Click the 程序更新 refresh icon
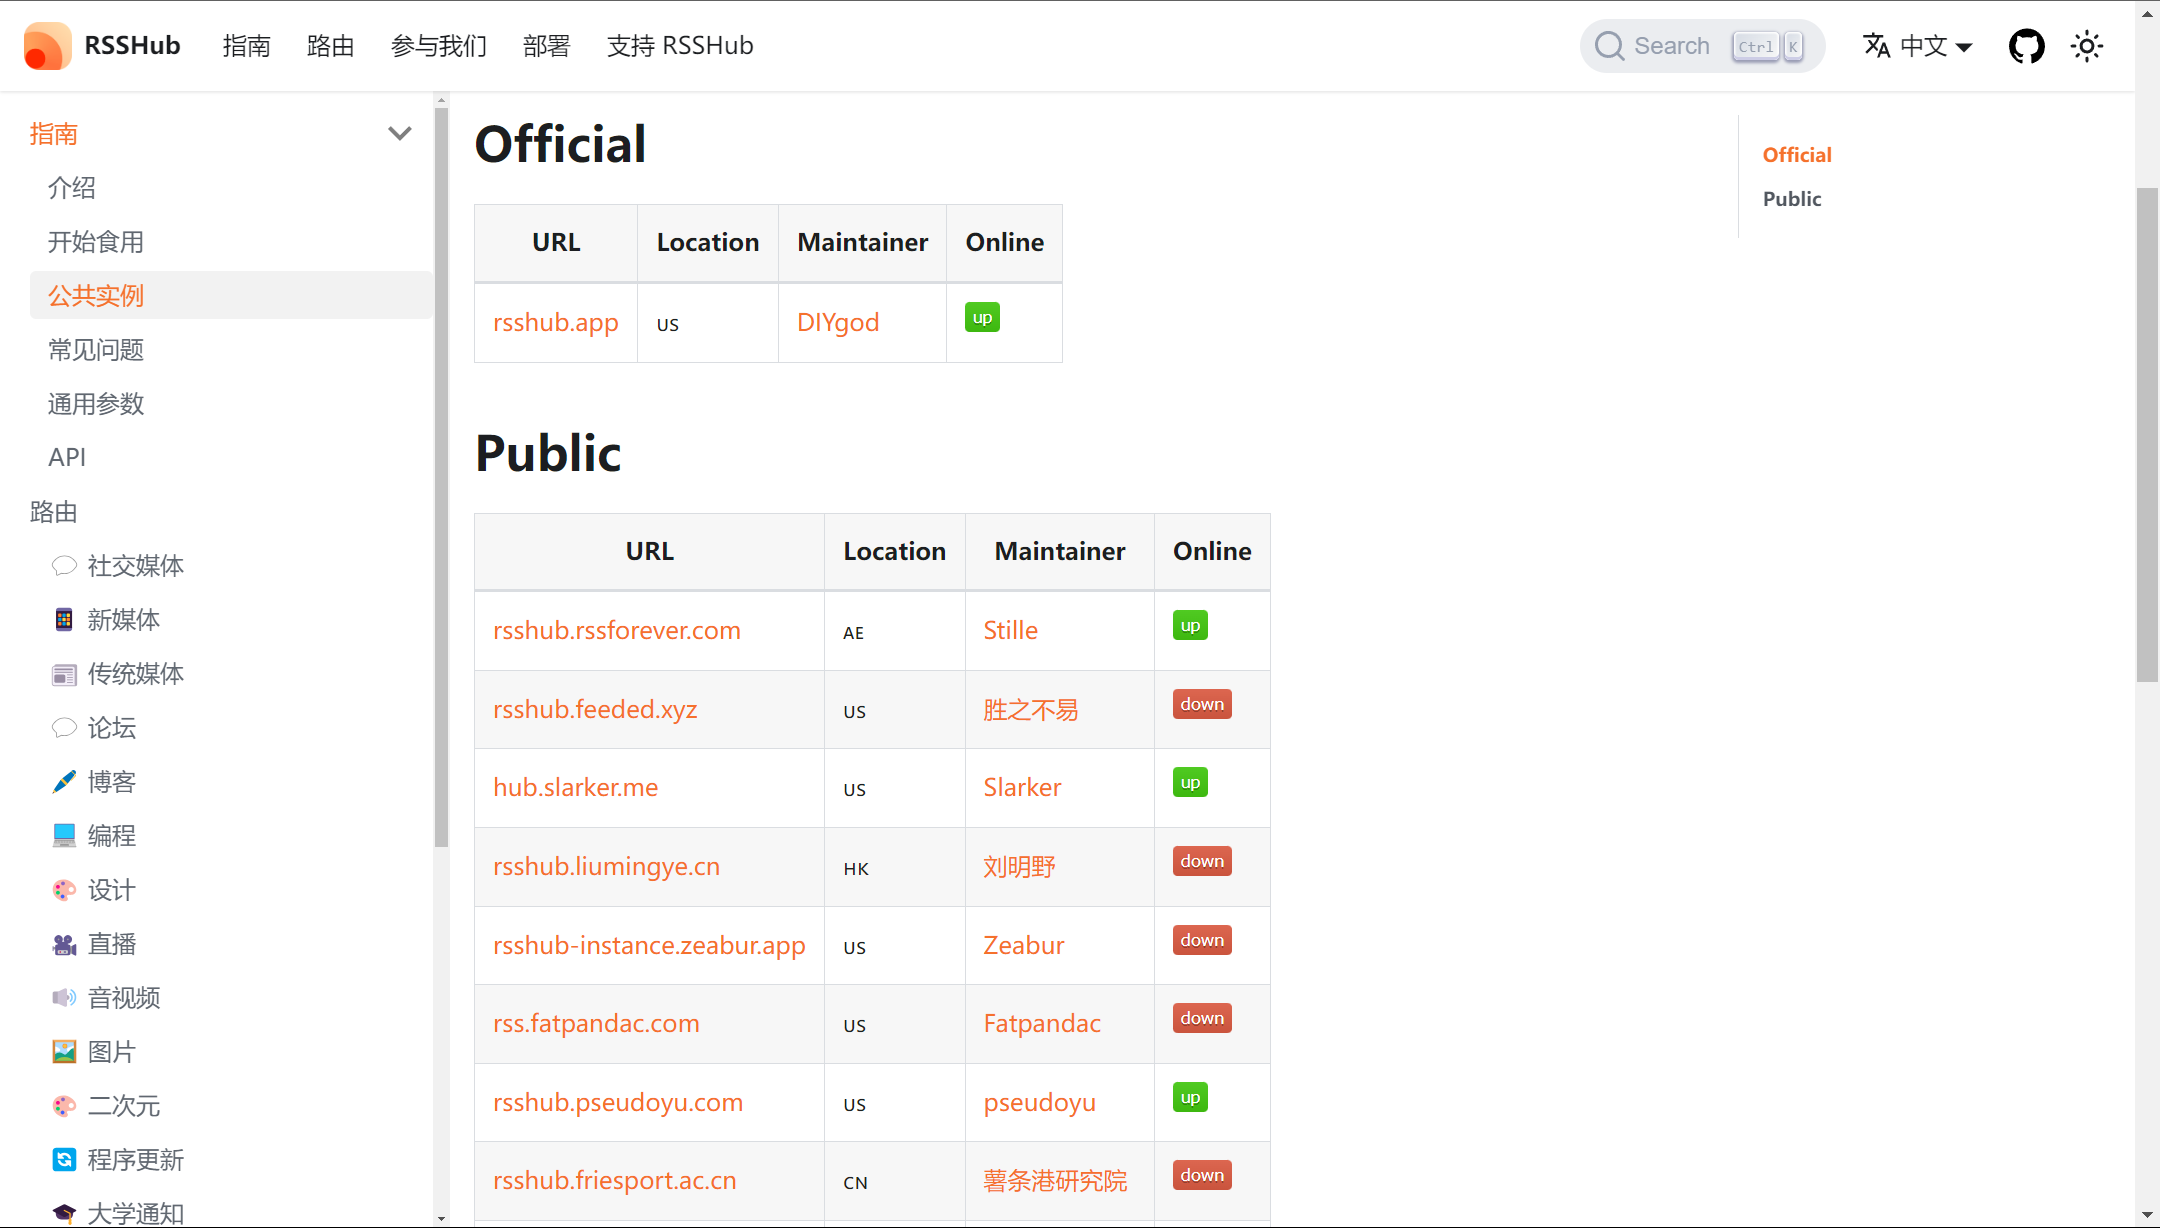Screen dimensions: 2160x1228 (64, 1160)
